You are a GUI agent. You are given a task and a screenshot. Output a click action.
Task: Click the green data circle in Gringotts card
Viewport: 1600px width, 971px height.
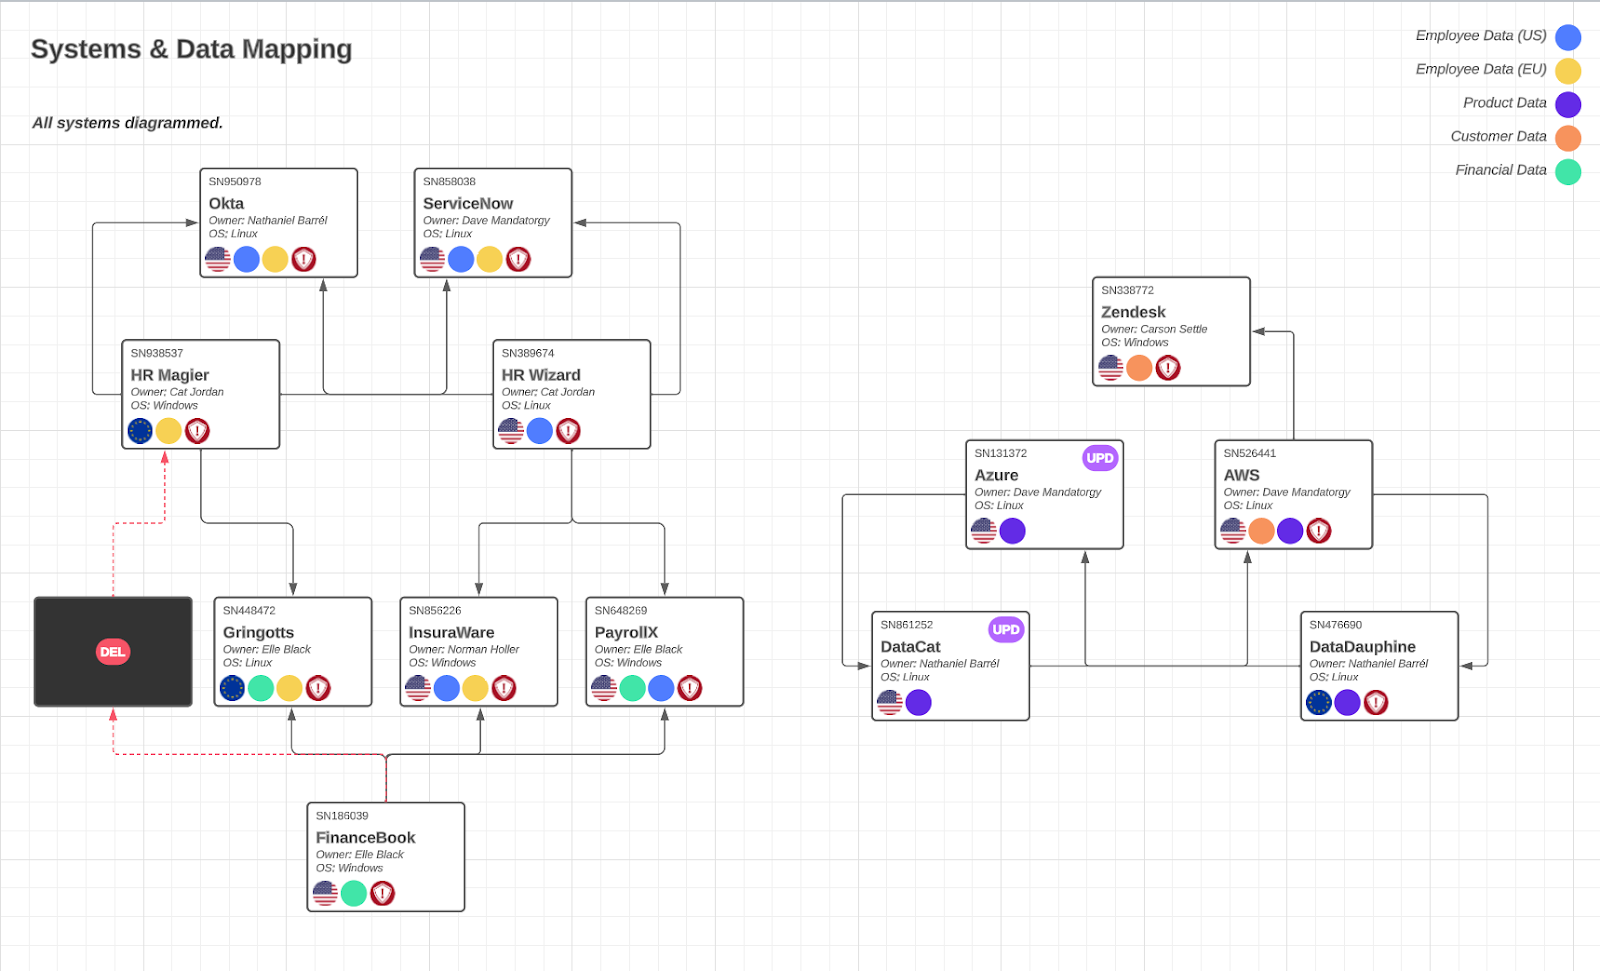click(261, 688)
